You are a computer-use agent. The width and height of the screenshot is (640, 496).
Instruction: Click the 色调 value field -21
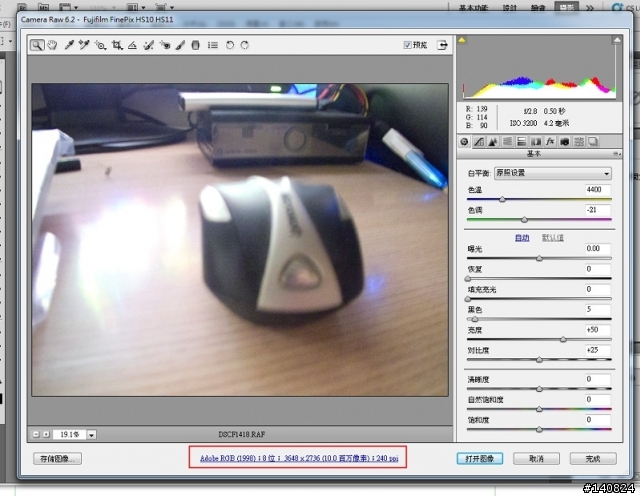click(597, 210)
